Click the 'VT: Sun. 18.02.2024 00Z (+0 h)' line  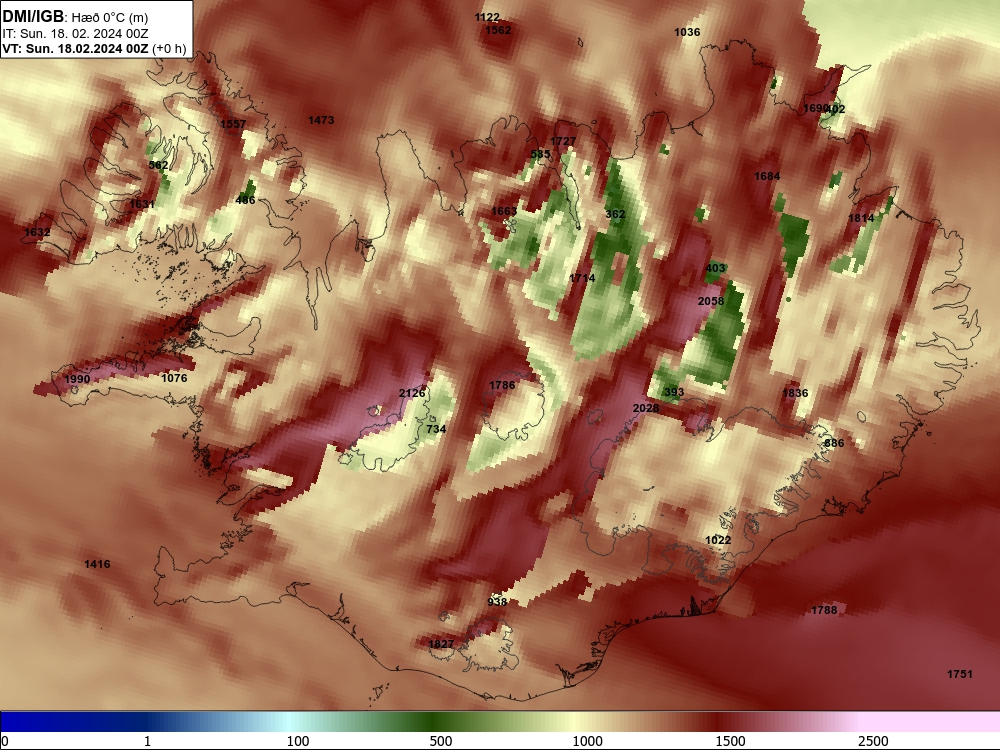[x=94, y=49]
